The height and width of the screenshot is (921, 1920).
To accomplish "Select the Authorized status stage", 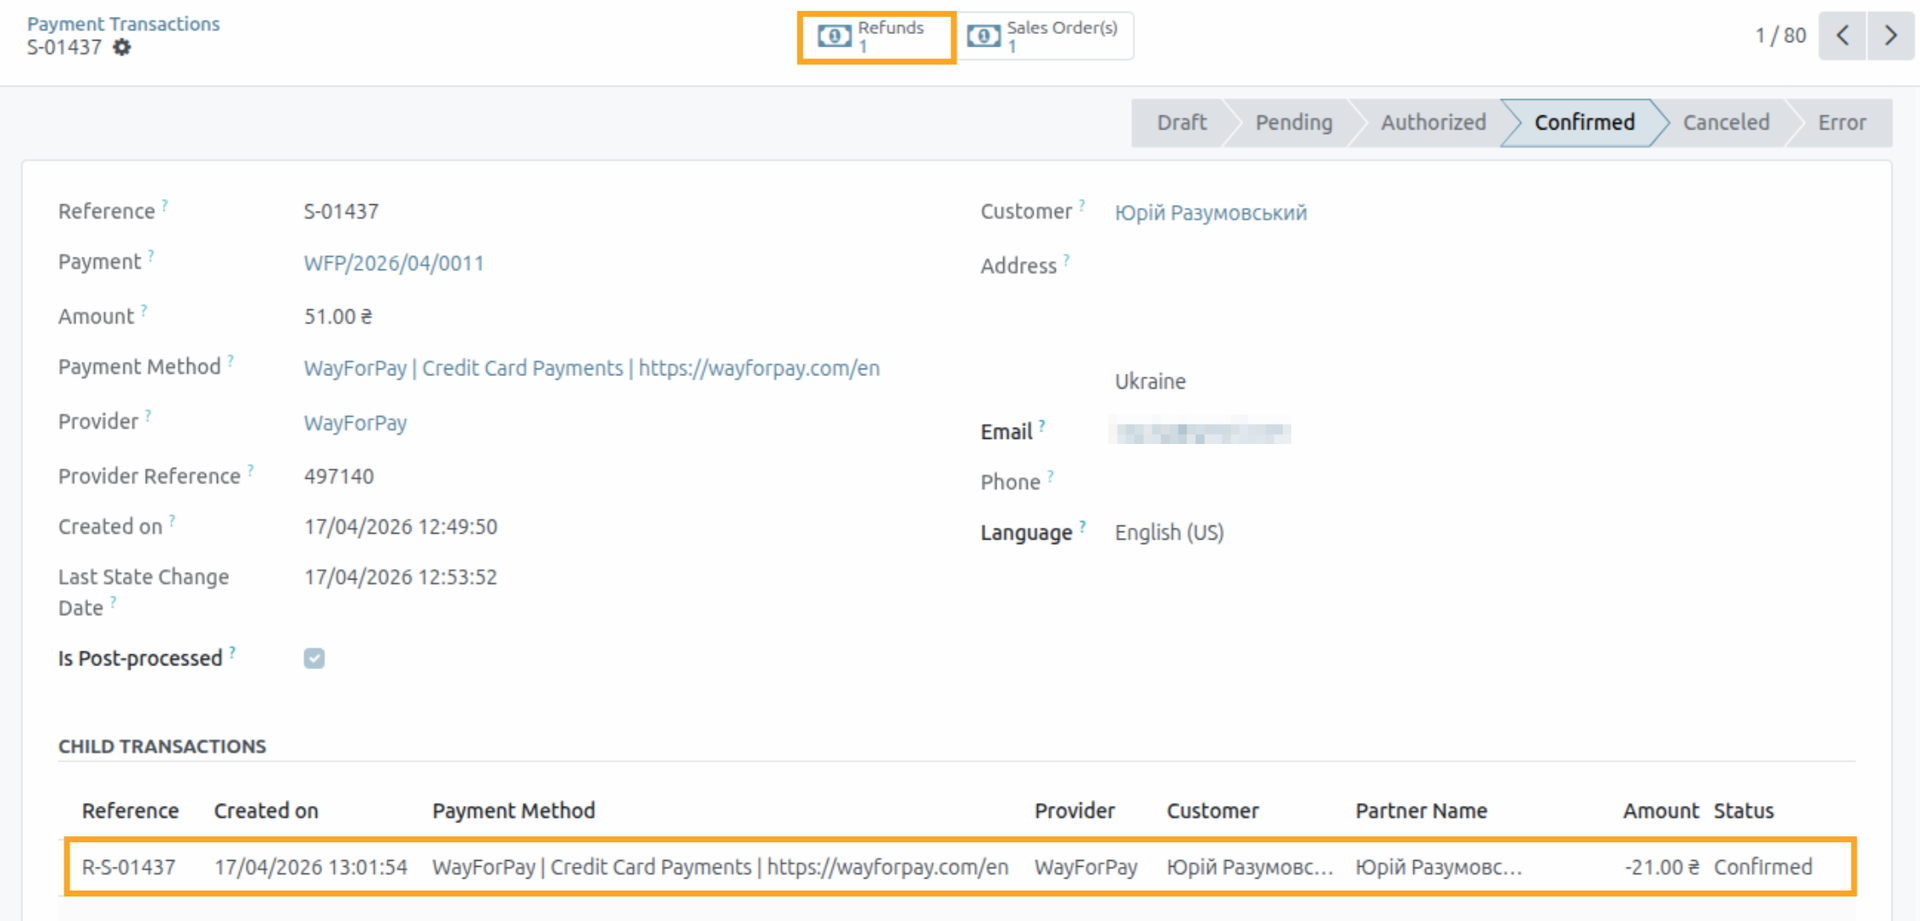I will (x=1433, y=123).
